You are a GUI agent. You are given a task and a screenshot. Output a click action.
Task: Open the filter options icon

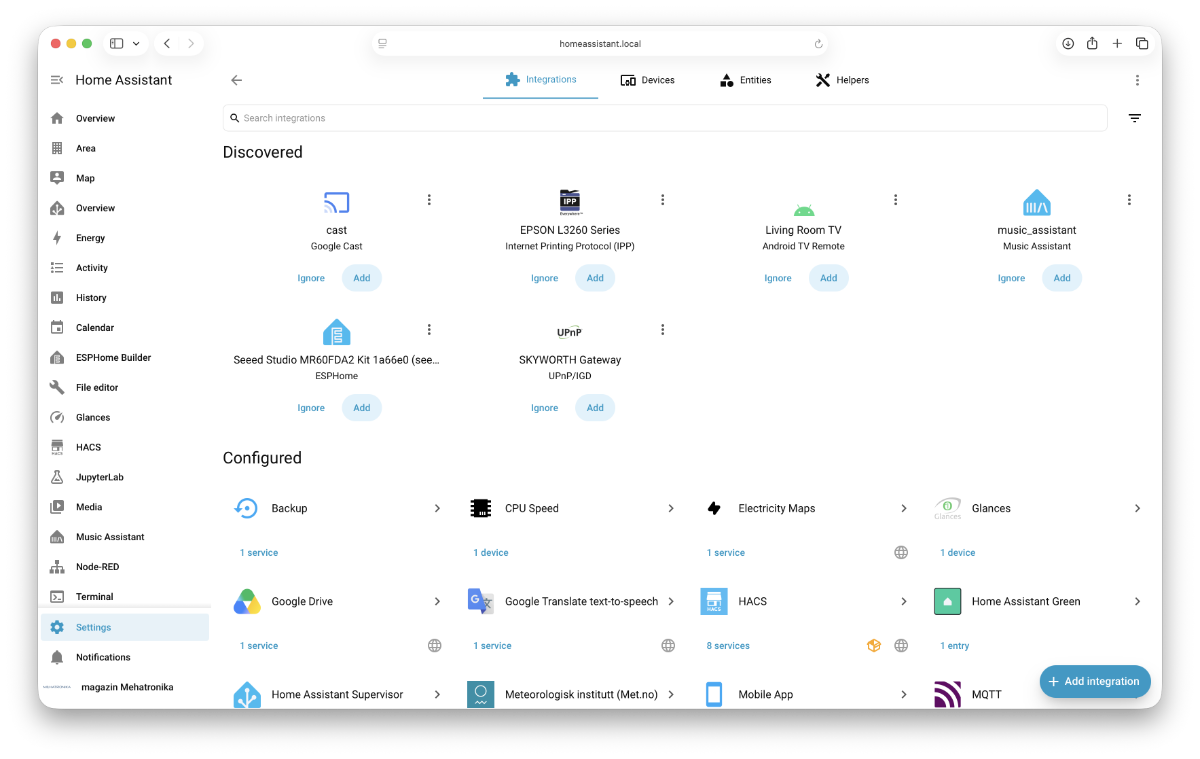point(1135,118)
